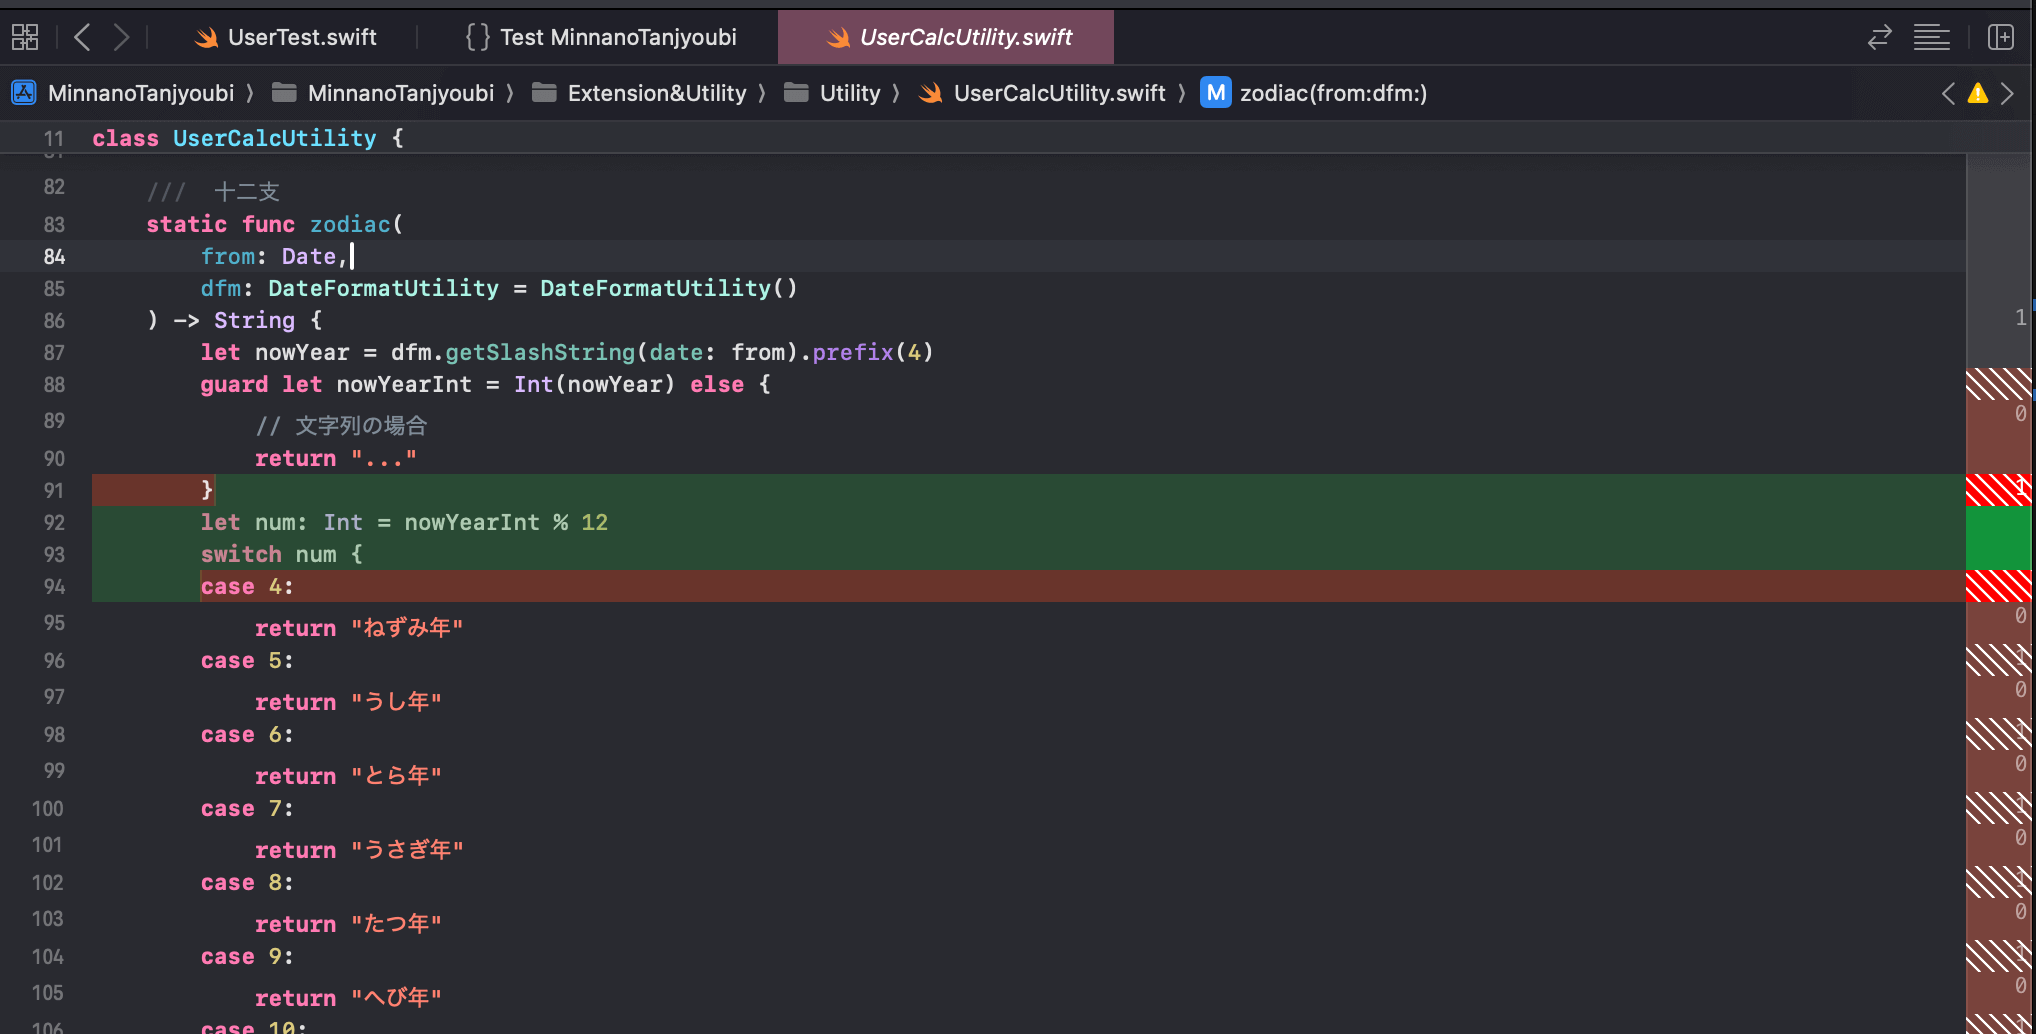Image resolution: width=2036 pixels, height=1034 pixels.
Task: Go forward in editor history
Action: coord(121,38)
